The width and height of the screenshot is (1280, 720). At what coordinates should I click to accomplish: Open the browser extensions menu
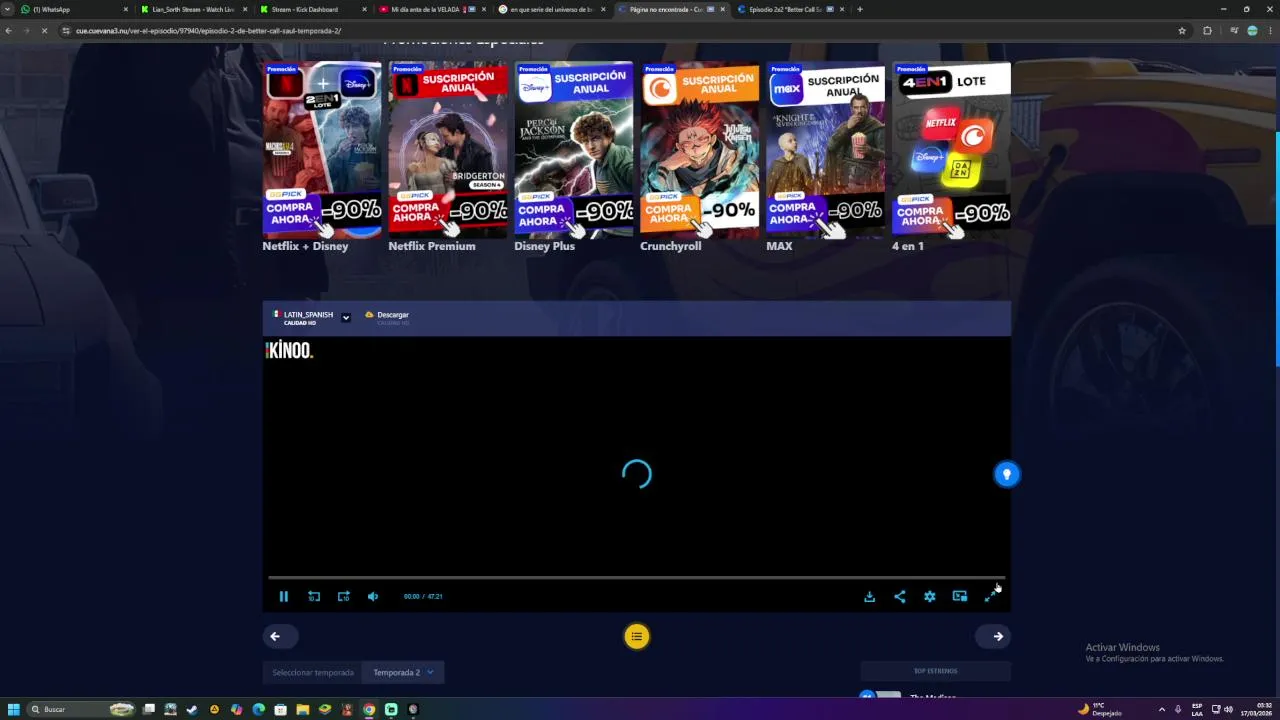[x=1207, y=31]
